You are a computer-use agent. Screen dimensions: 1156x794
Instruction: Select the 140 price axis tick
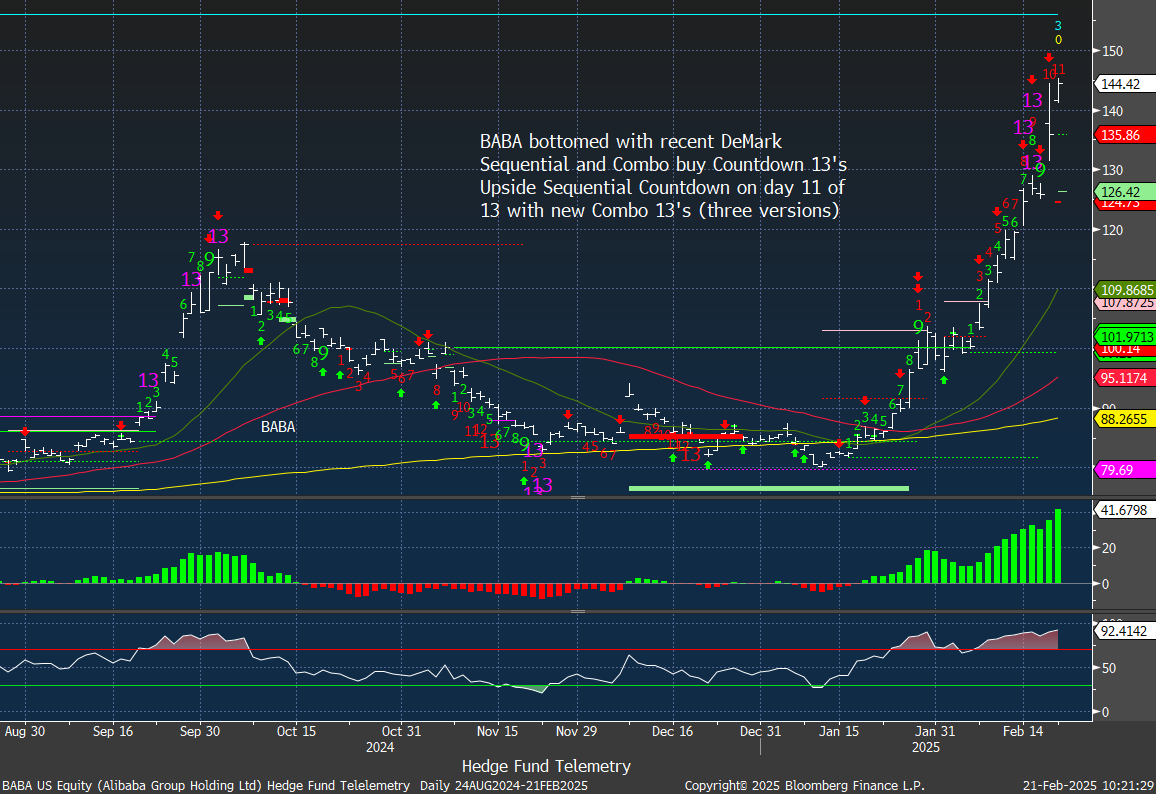[x=1113, y=111]
